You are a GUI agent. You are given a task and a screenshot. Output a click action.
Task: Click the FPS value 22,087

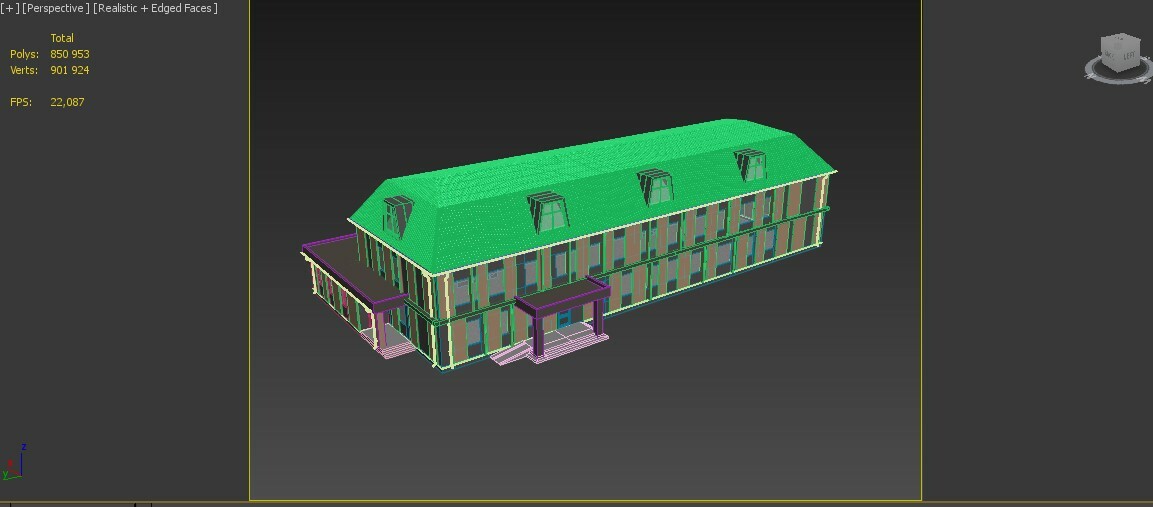68,102
